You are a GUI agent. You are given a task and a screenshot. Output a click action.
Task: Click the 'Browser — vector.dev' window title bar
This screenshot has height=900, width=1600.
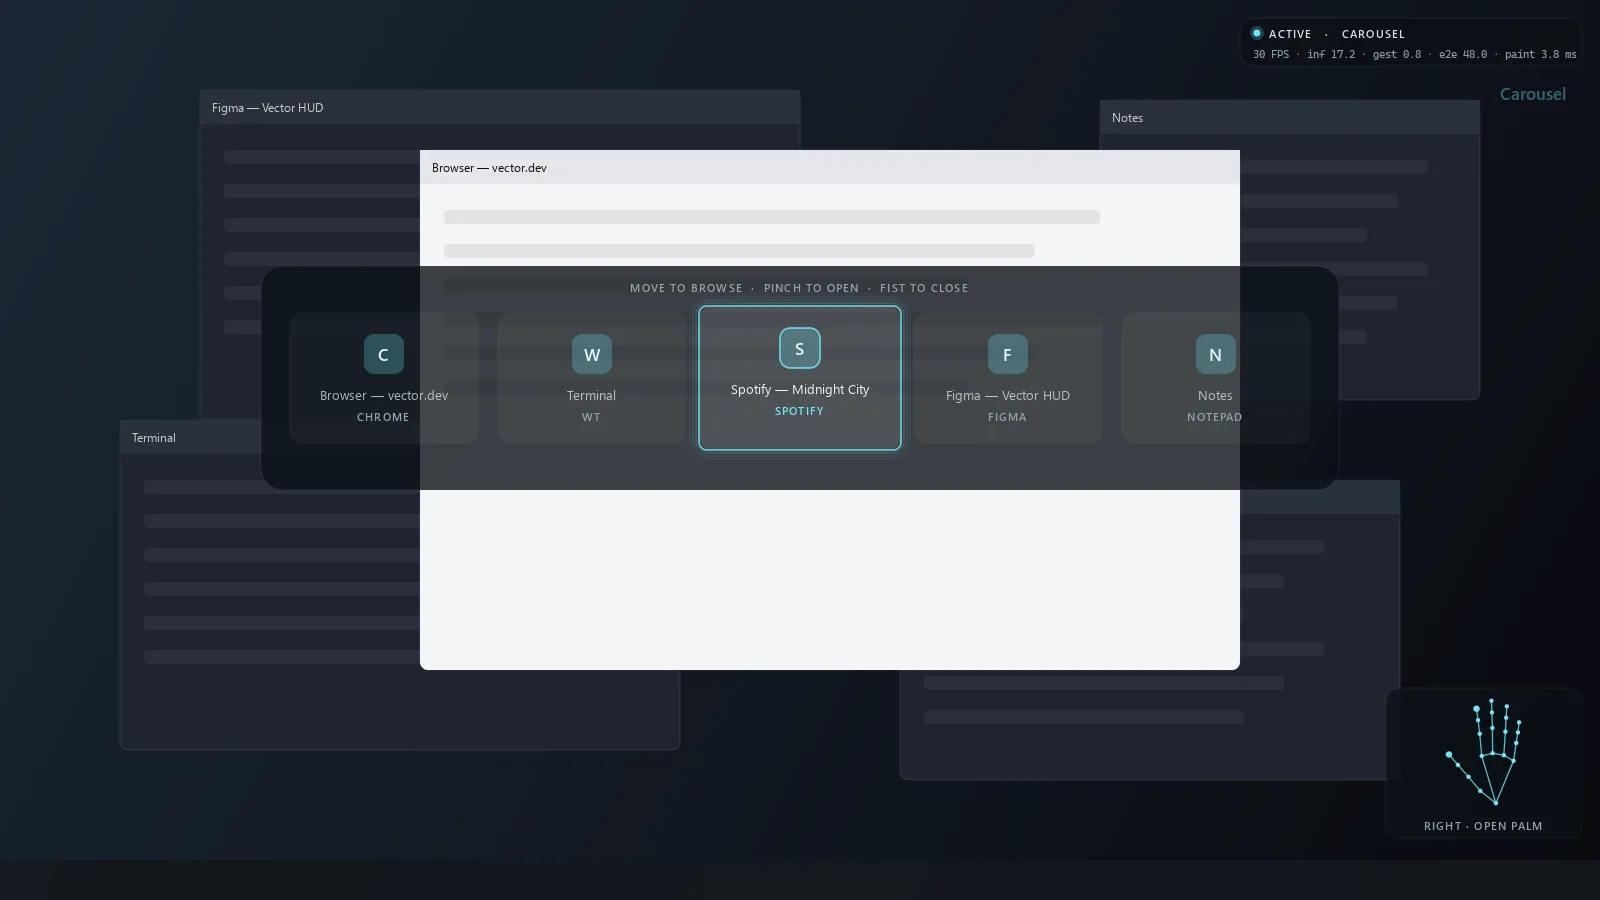pyautogui.click(x=830, y=167)
